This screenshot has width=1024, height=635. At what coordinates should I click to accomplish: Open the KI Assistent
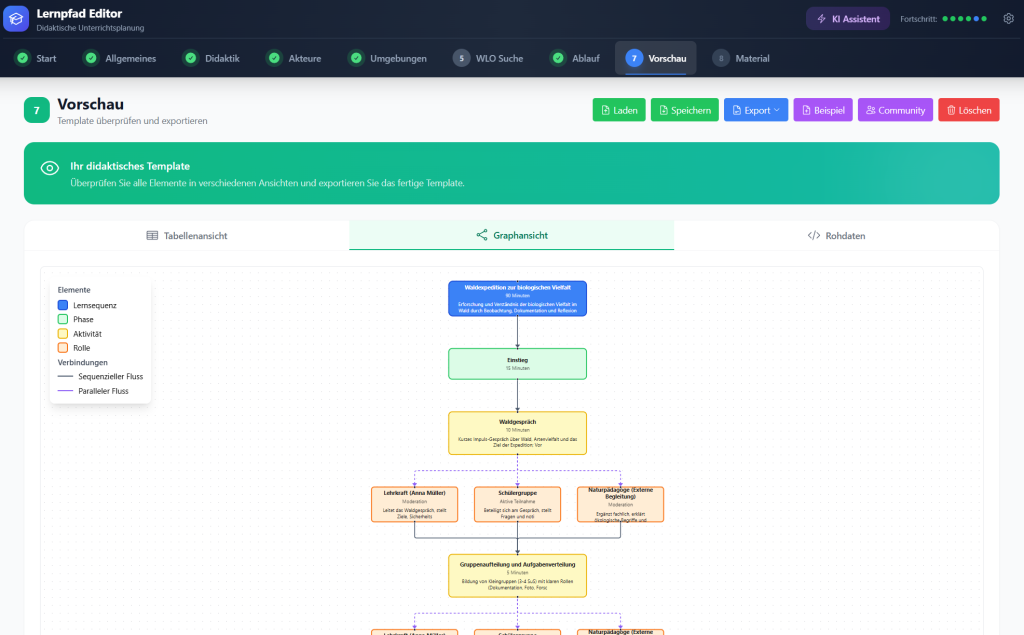(x=848, y=19)
